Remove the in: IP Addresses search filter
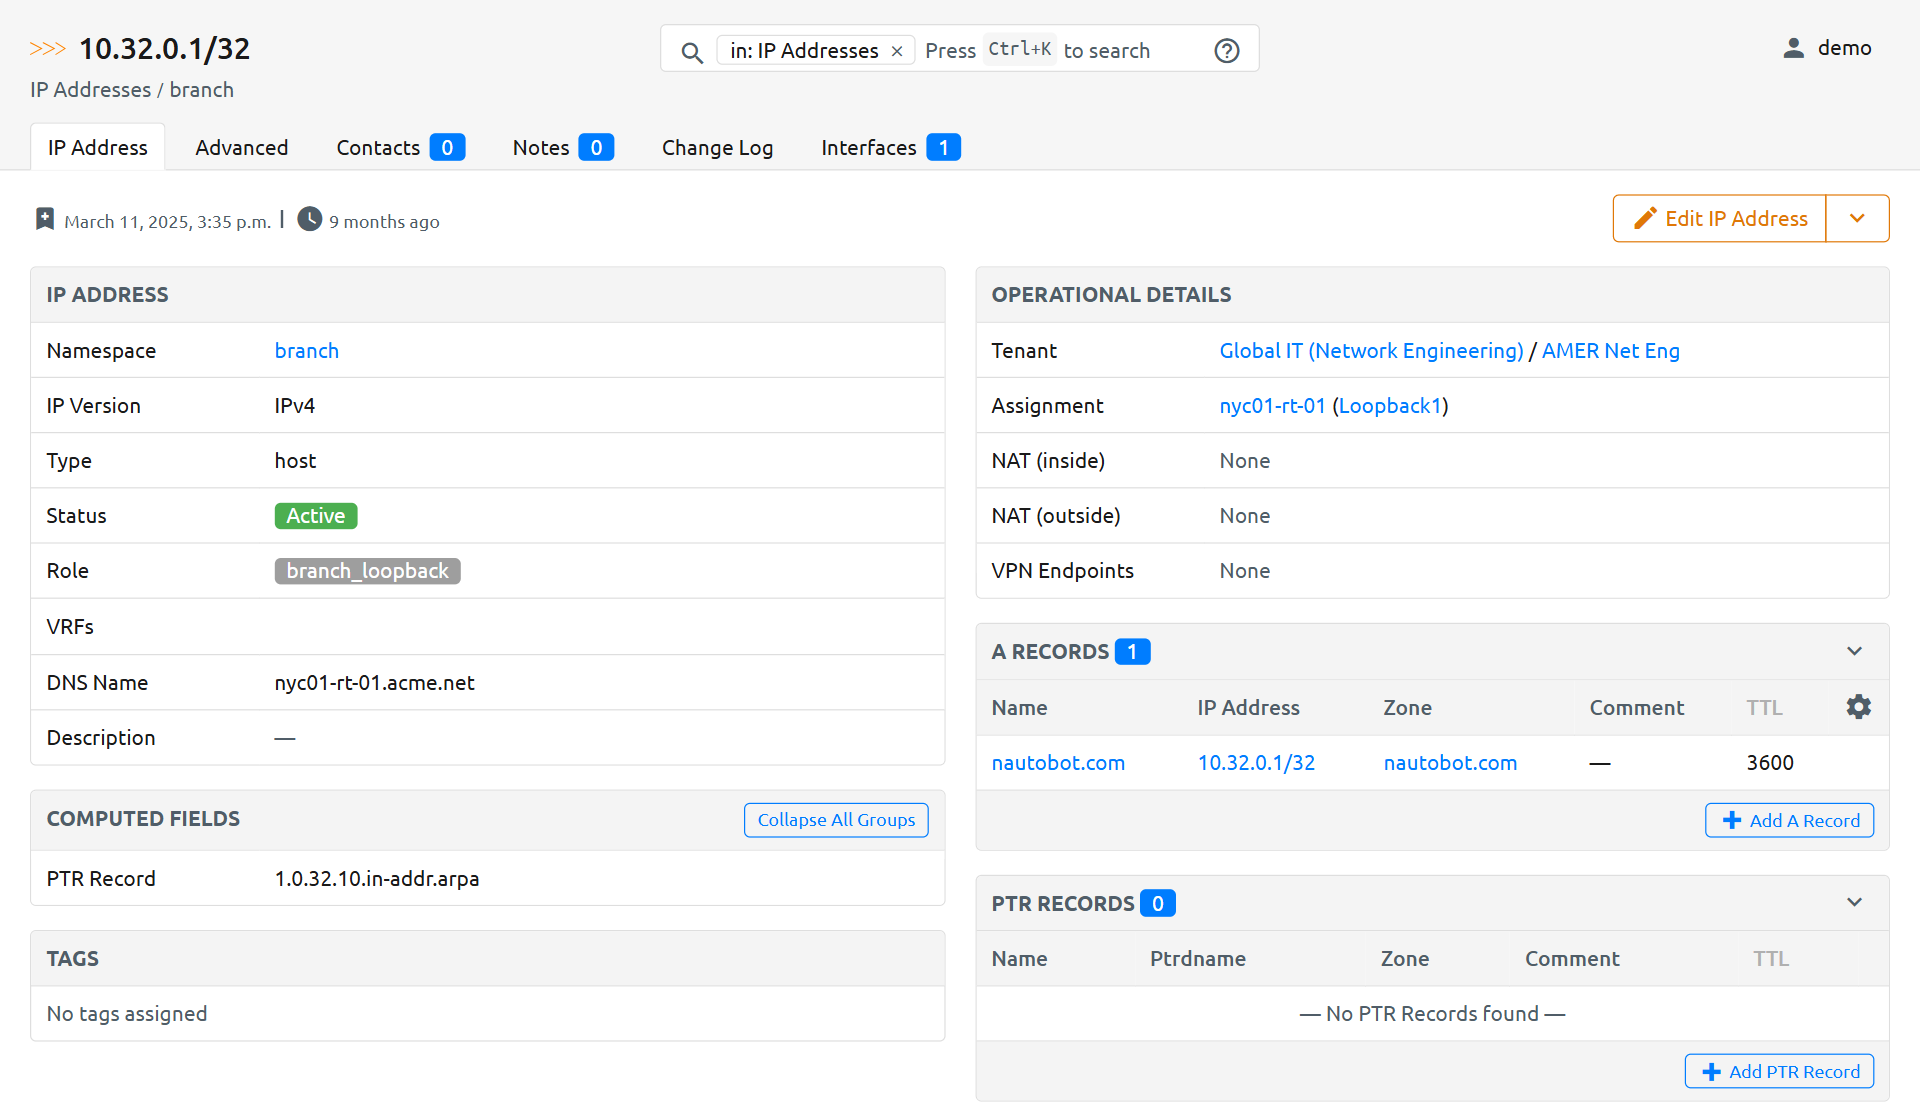This screenshot has width=1920, height=1110. (x=897, y=50)
